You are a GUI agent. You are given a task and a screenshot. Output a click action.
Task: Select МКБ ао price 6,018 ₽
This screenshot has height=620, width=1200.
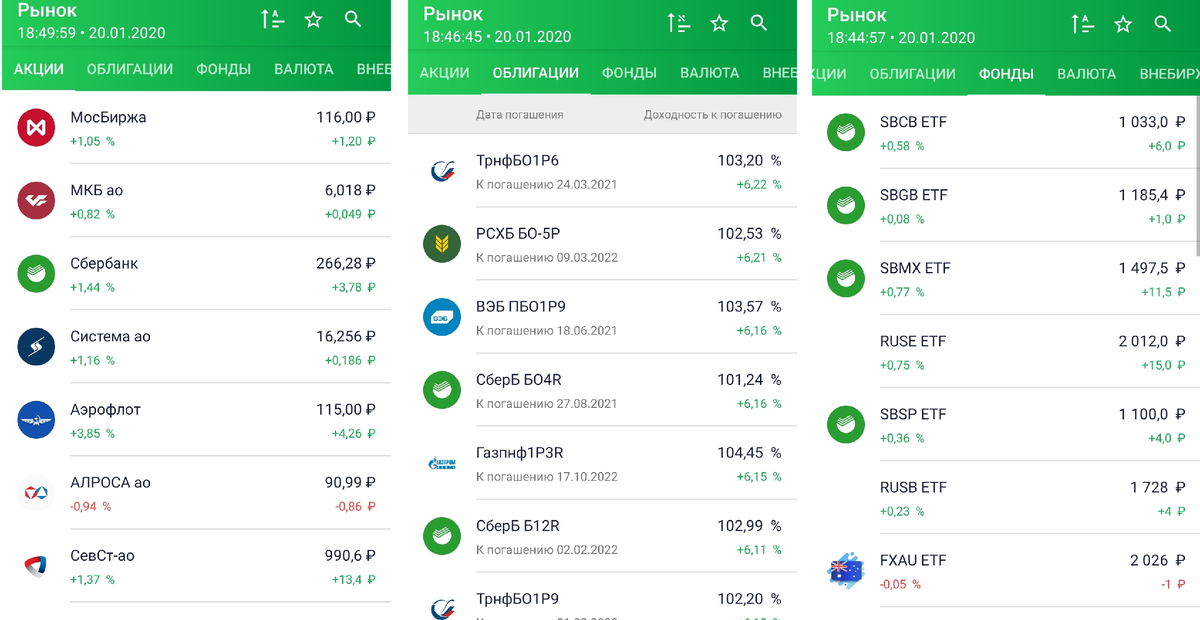pos(350,191)
